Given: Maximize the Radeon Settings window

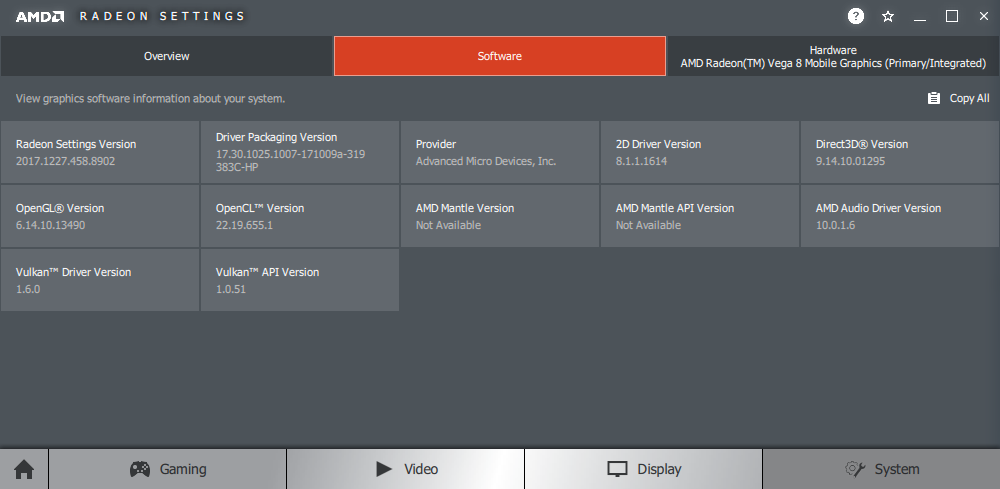Looking at the screenshot, I should coord(952,17).
